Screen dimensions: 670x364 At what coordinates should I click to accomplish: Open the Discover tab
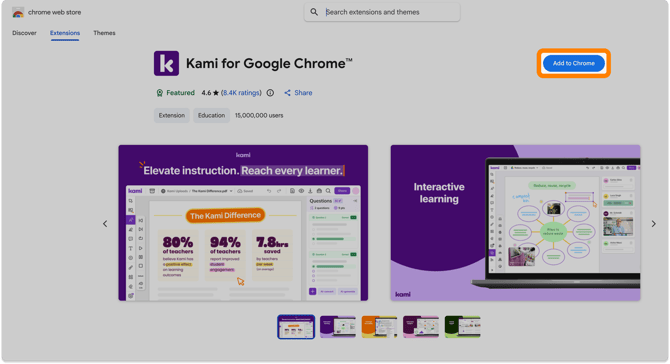coord(24,33)
